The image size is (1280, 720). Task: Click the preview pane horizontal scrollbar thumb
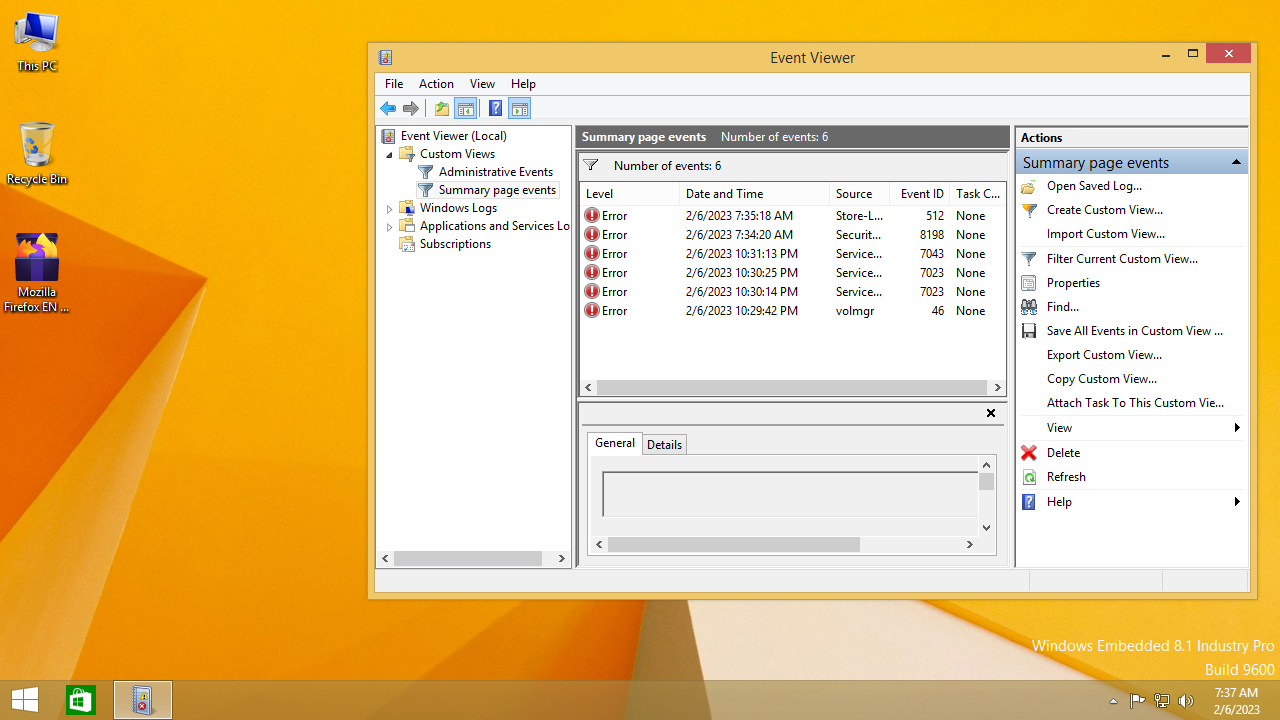point(733,545)
